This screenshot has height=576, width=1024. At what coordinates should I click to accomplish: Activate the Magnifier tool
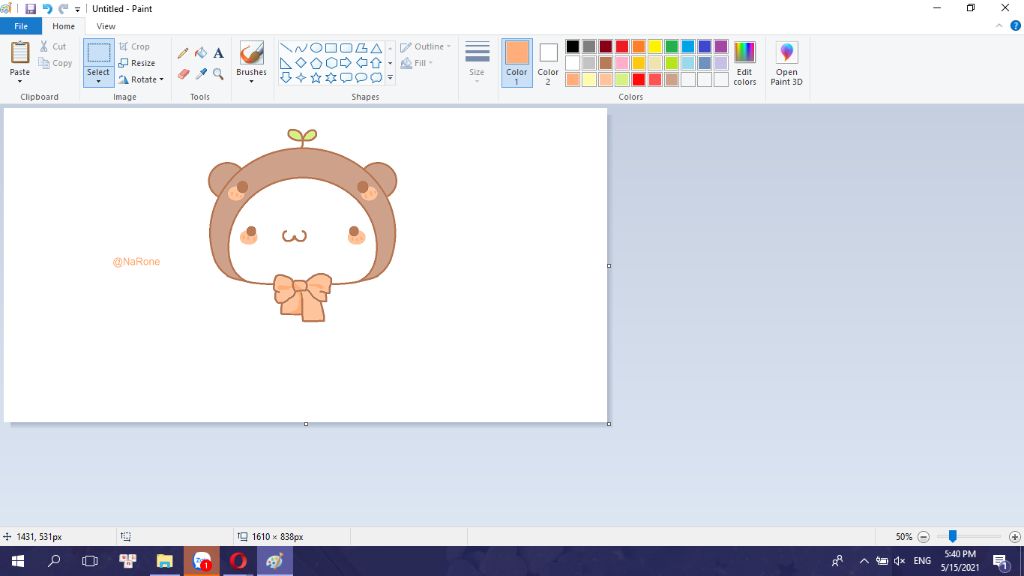tap(218, 74)
